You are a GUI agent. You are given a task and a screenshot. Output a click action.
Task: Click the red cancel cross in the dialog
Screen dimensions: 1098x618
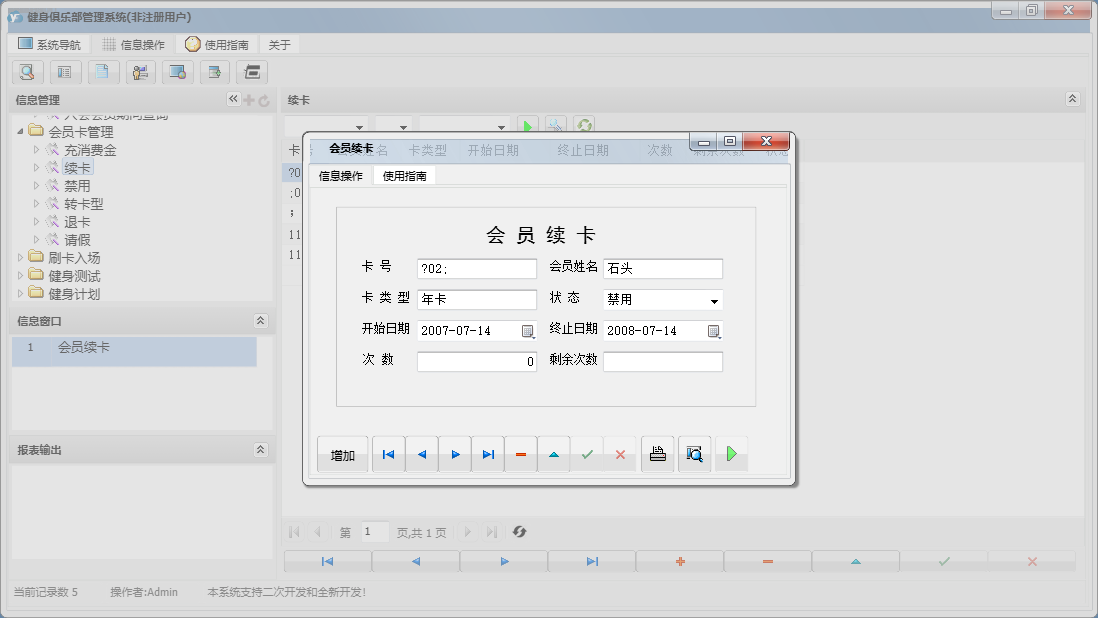point(620,453)
